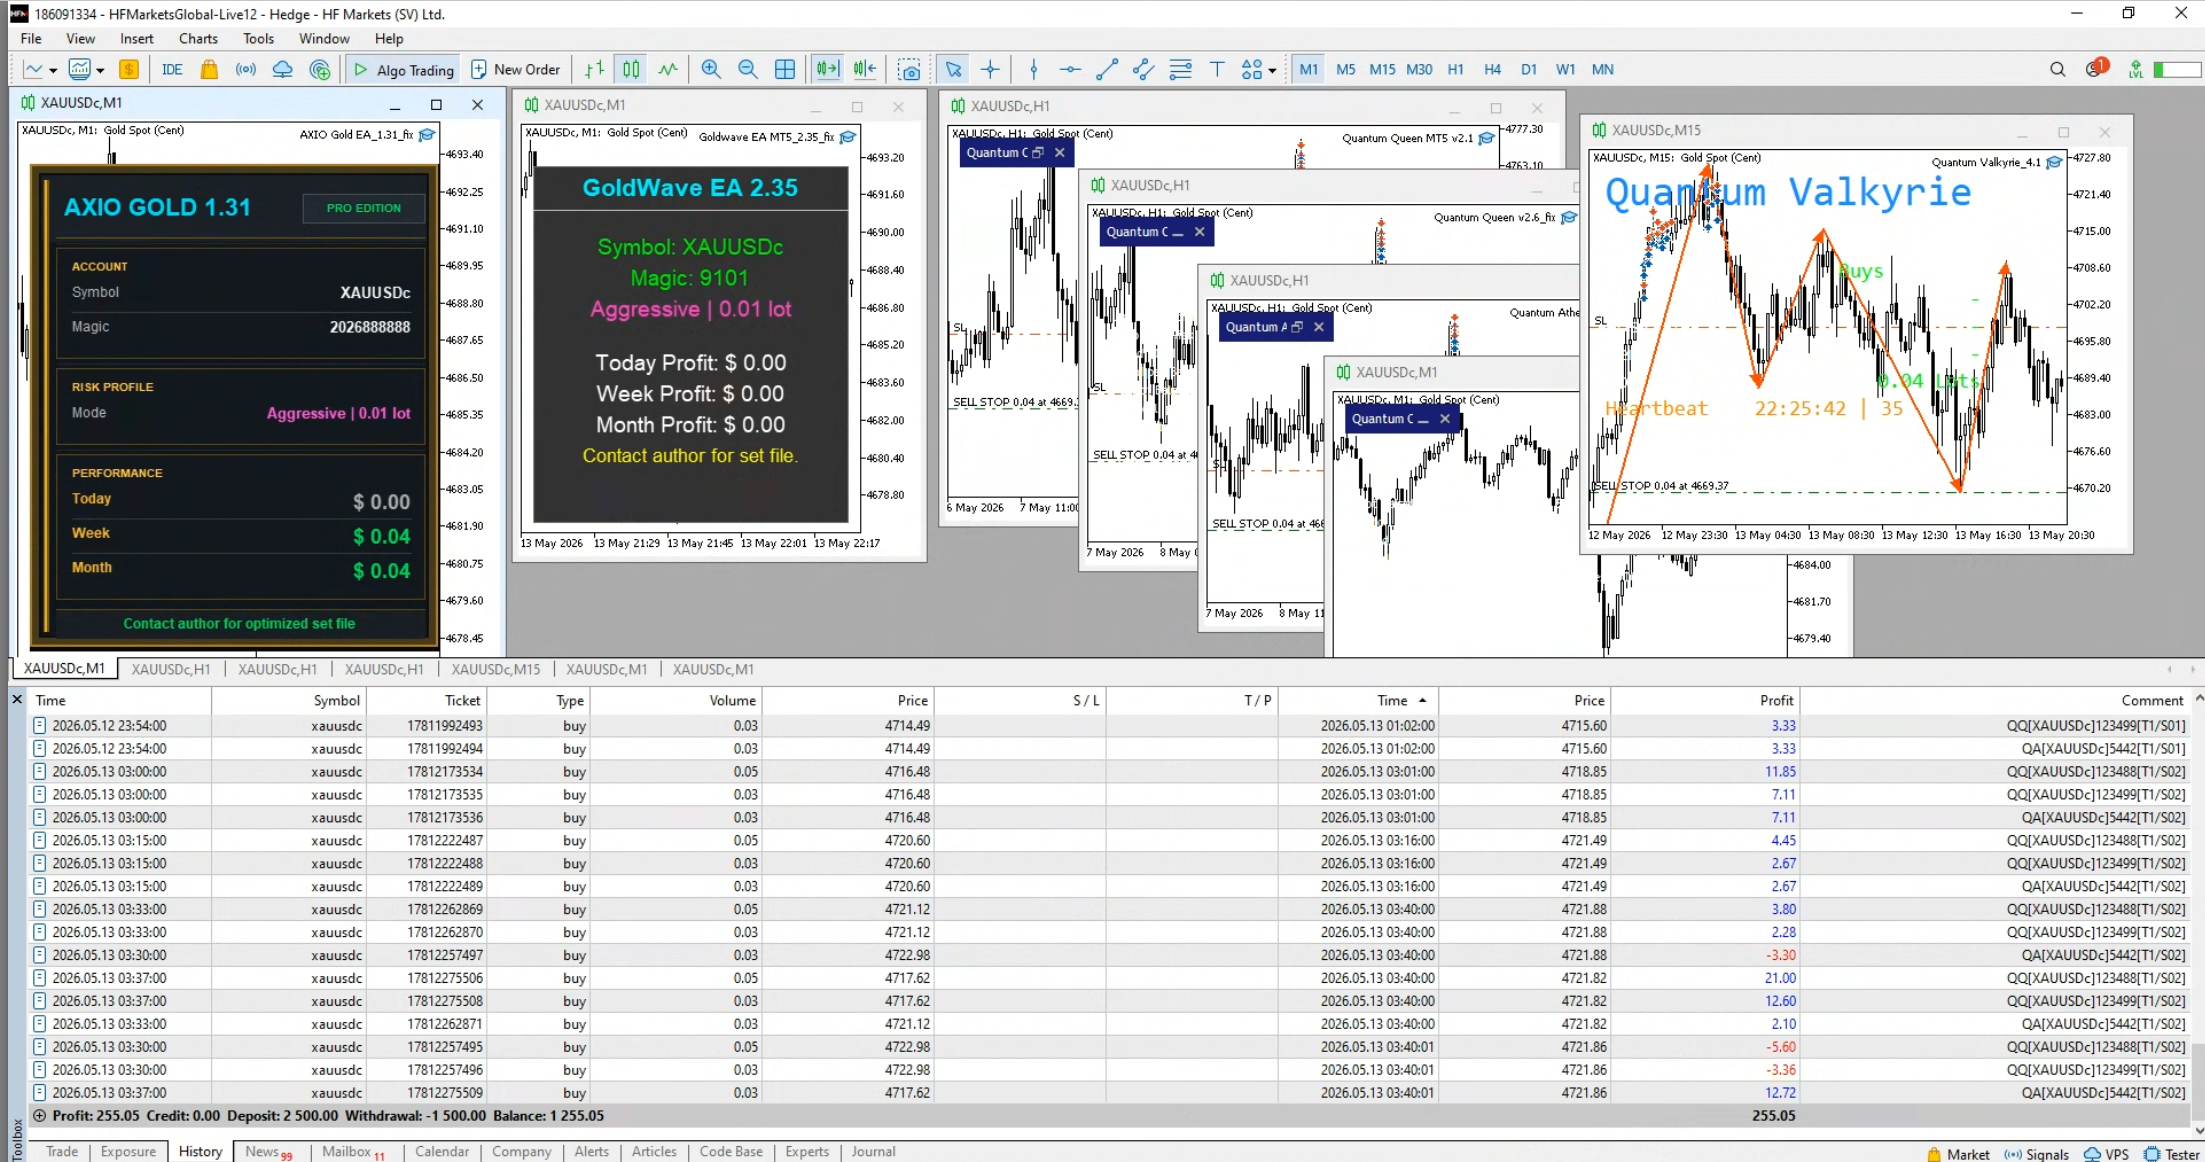Screen dimensions: 2205x1162
Task: Switch chart to line chart type
Action: click(668, 69)
